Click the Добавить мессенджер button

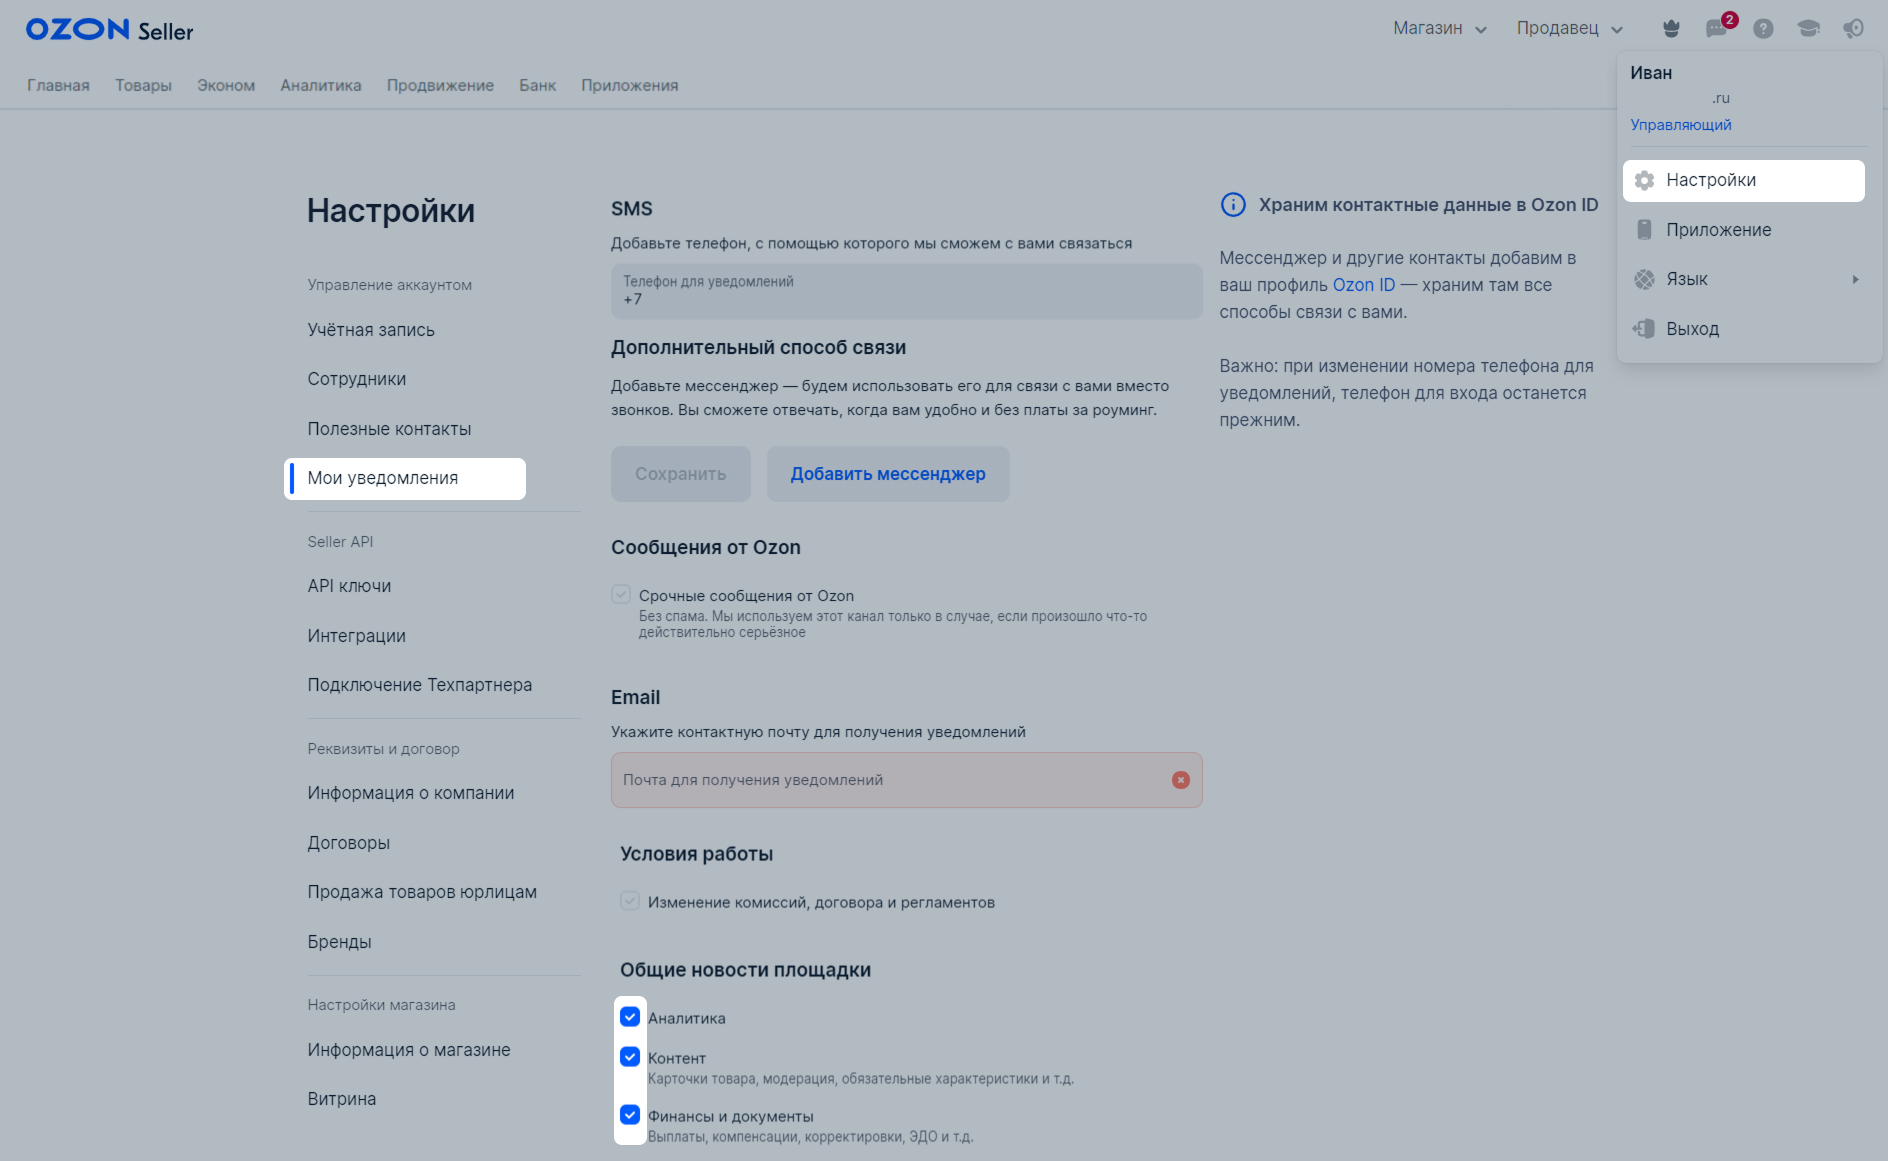point(888,474)
